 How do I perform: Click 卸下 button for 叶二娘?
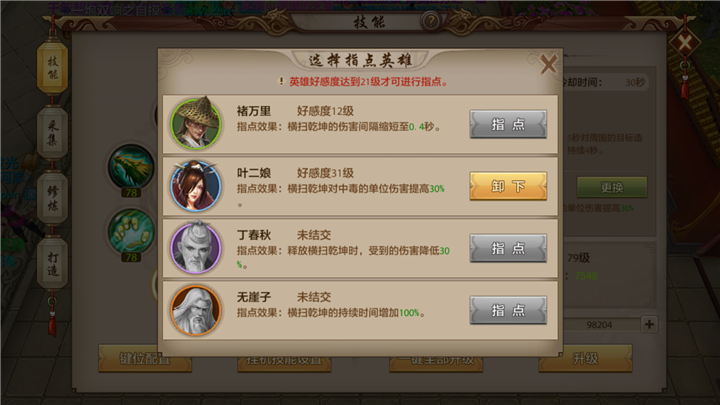point(508,186)
